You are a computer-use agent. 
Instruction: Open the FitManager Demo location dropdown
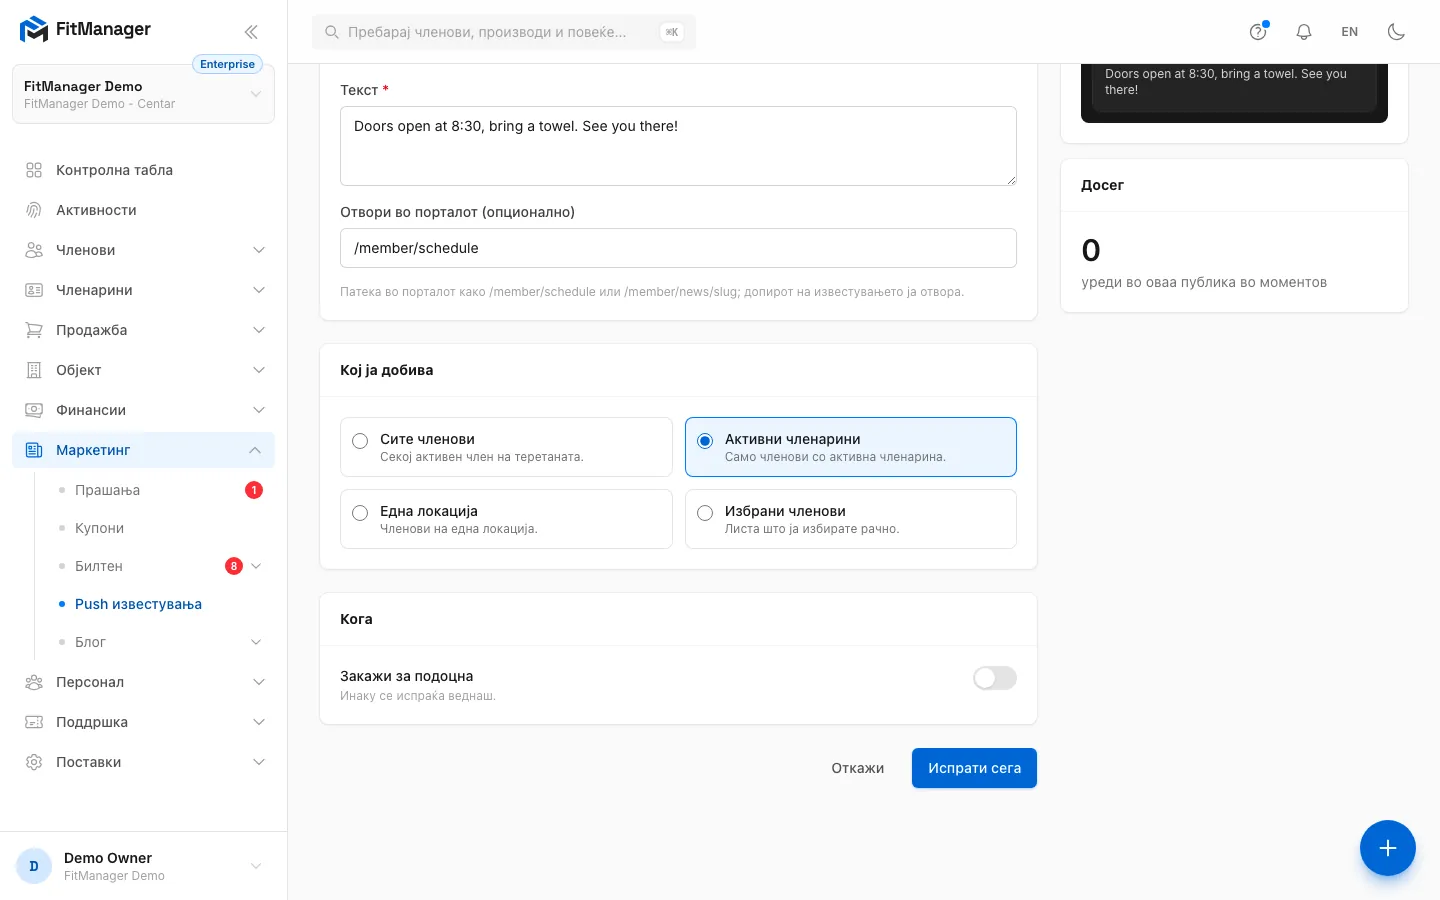pos(143,94)
